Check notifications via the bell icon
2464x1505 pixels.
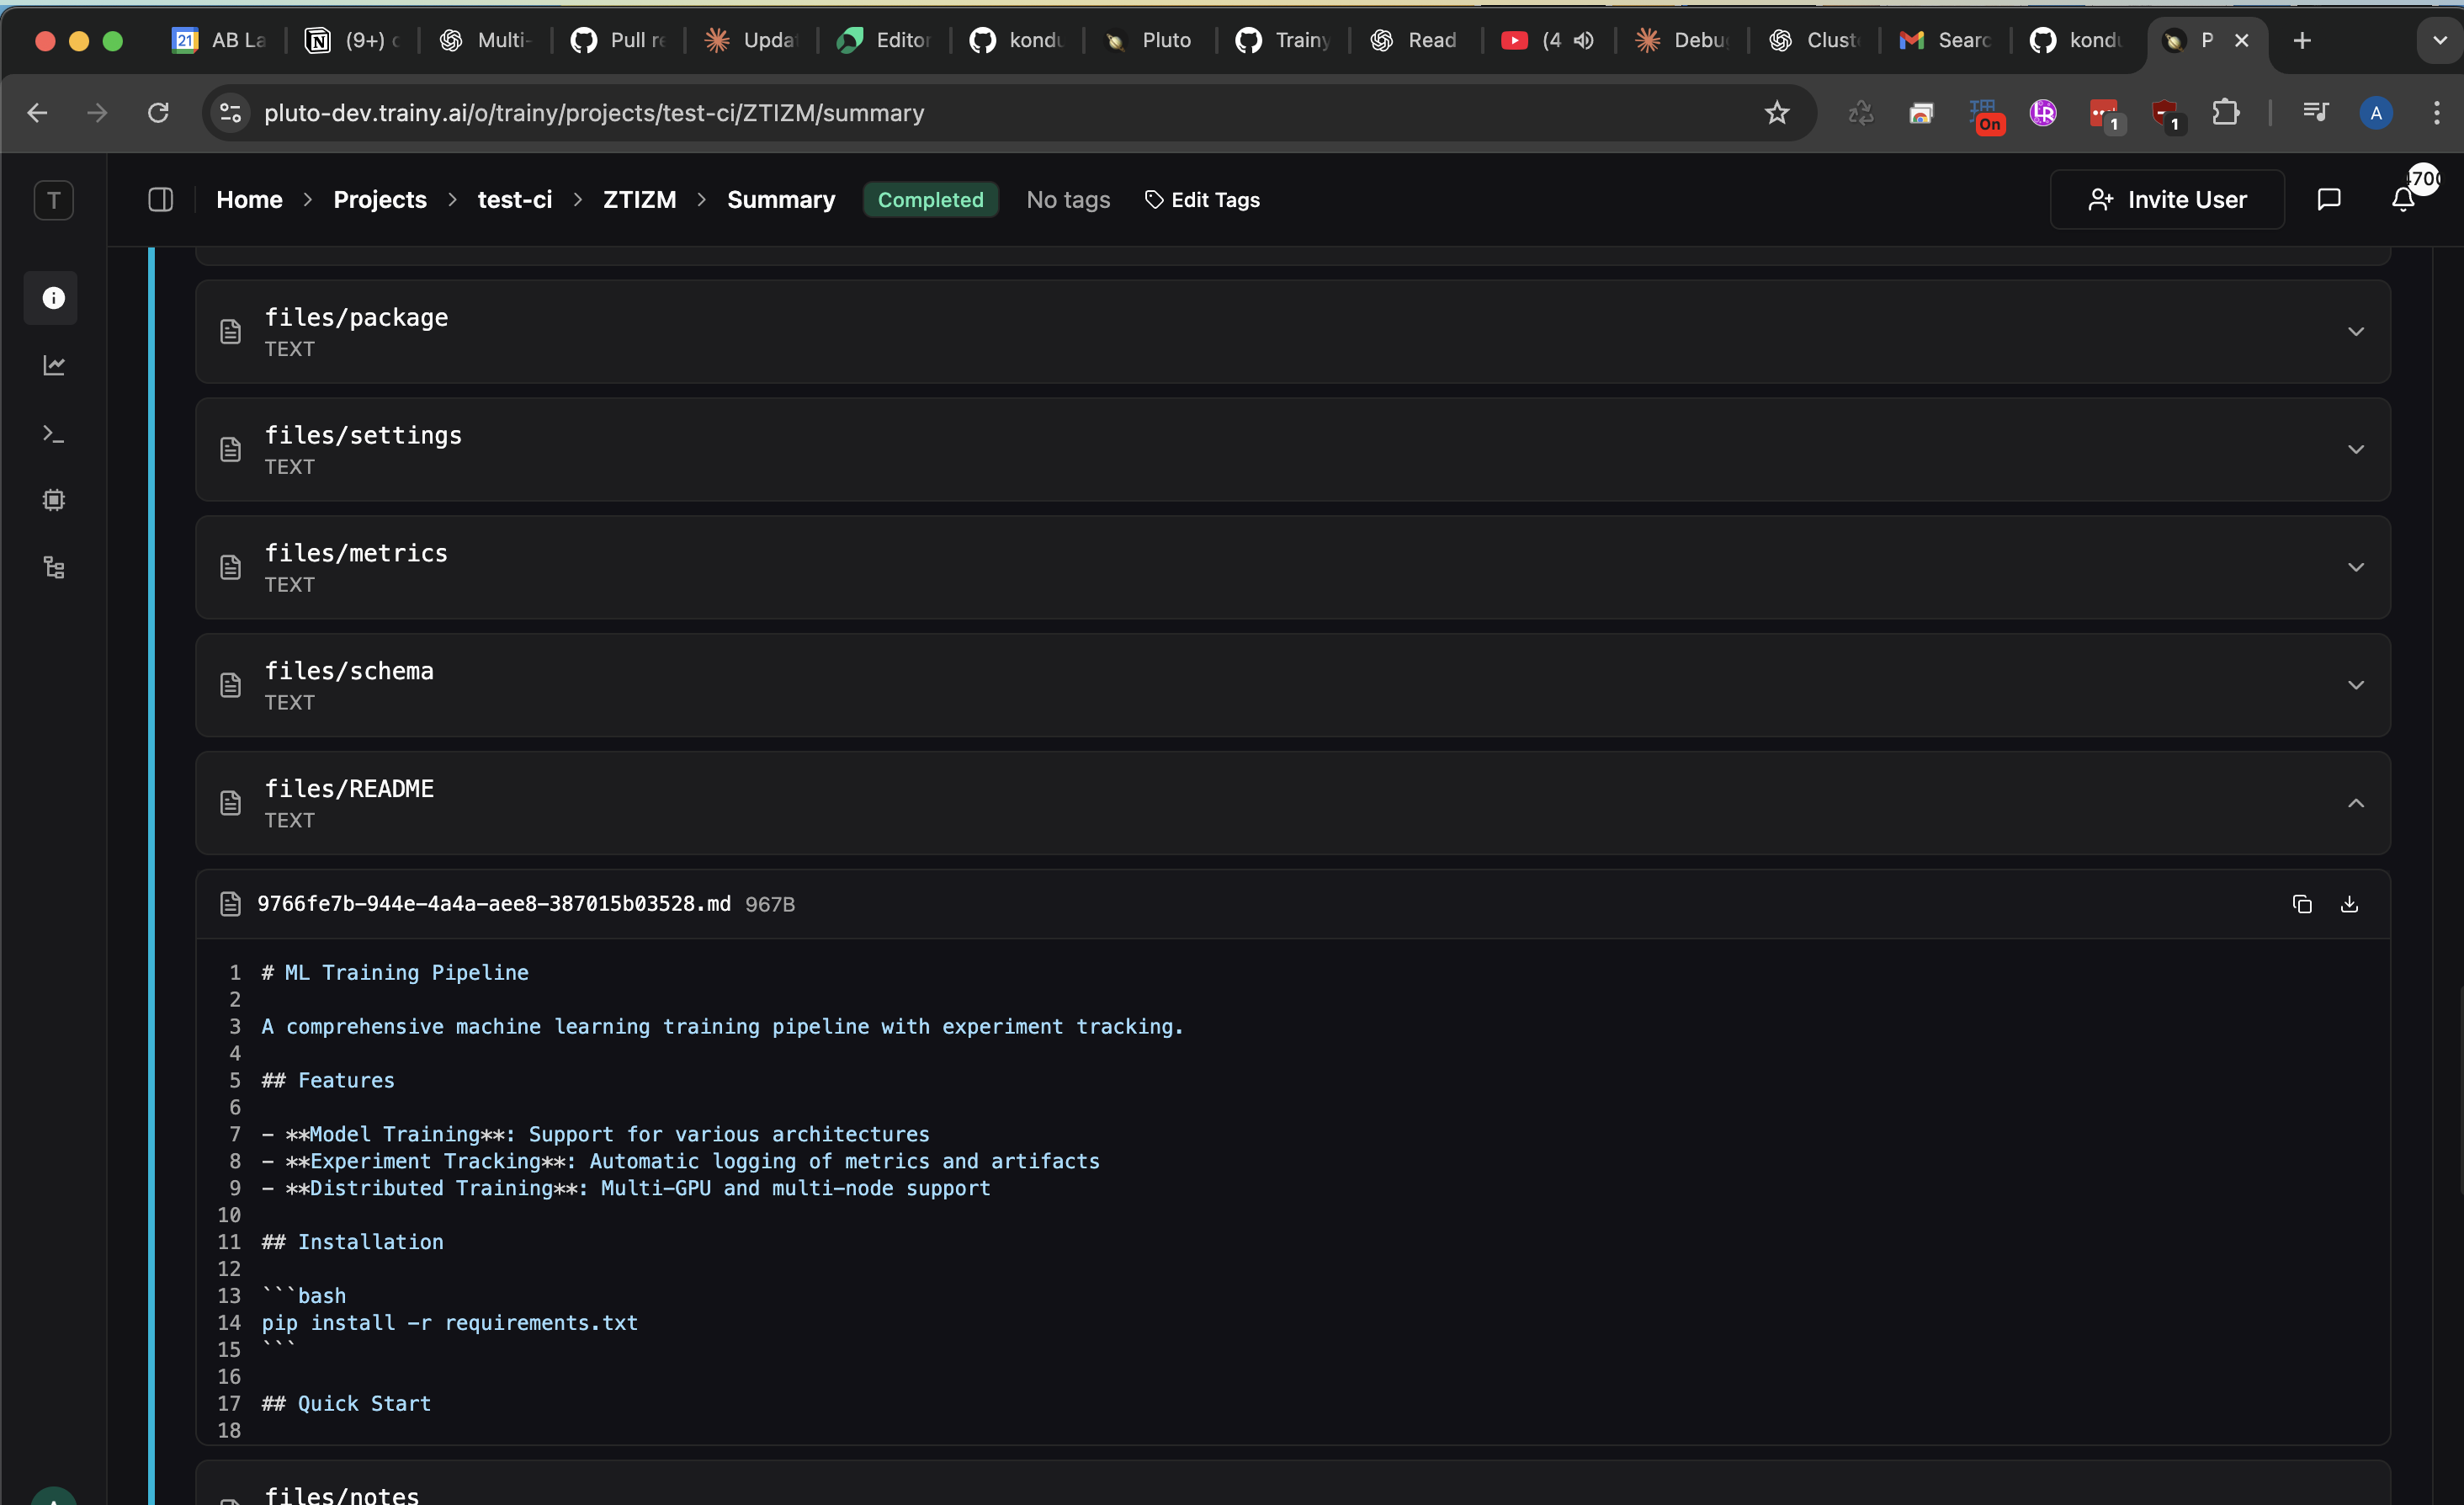pyautogui.click(x=2403, y=199)
